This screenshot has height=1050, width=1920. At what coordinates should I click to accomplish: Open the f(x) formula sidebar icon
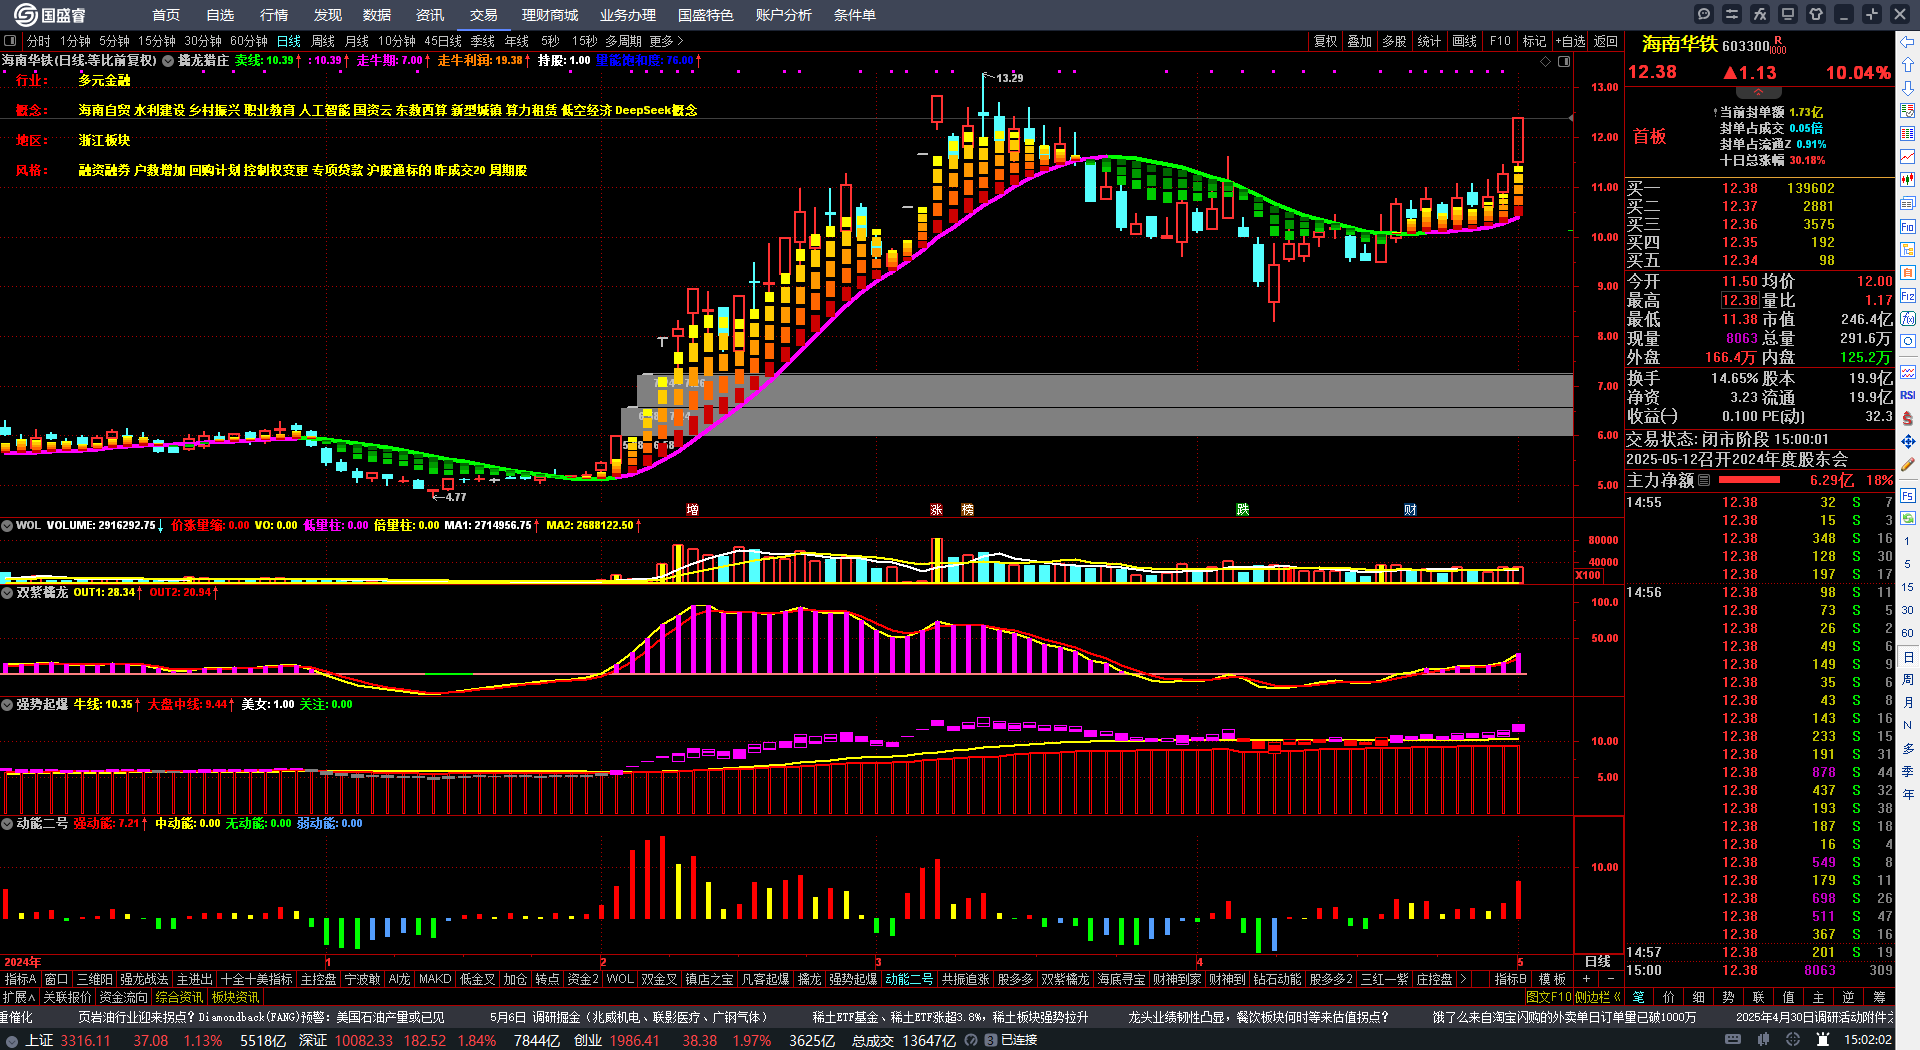[1908, 319]
